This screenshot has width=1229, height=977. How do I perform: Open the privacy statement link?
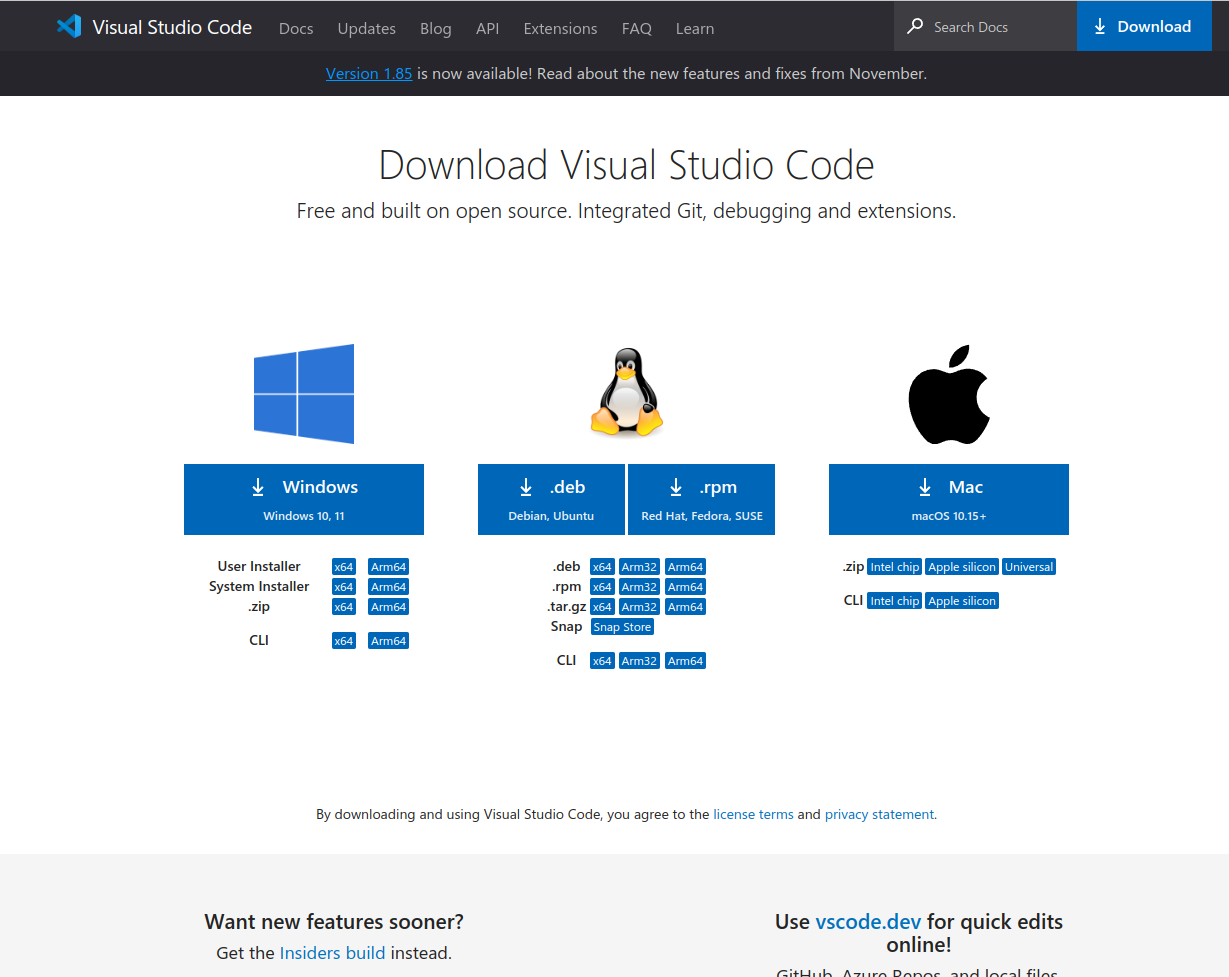coord(879,815)
